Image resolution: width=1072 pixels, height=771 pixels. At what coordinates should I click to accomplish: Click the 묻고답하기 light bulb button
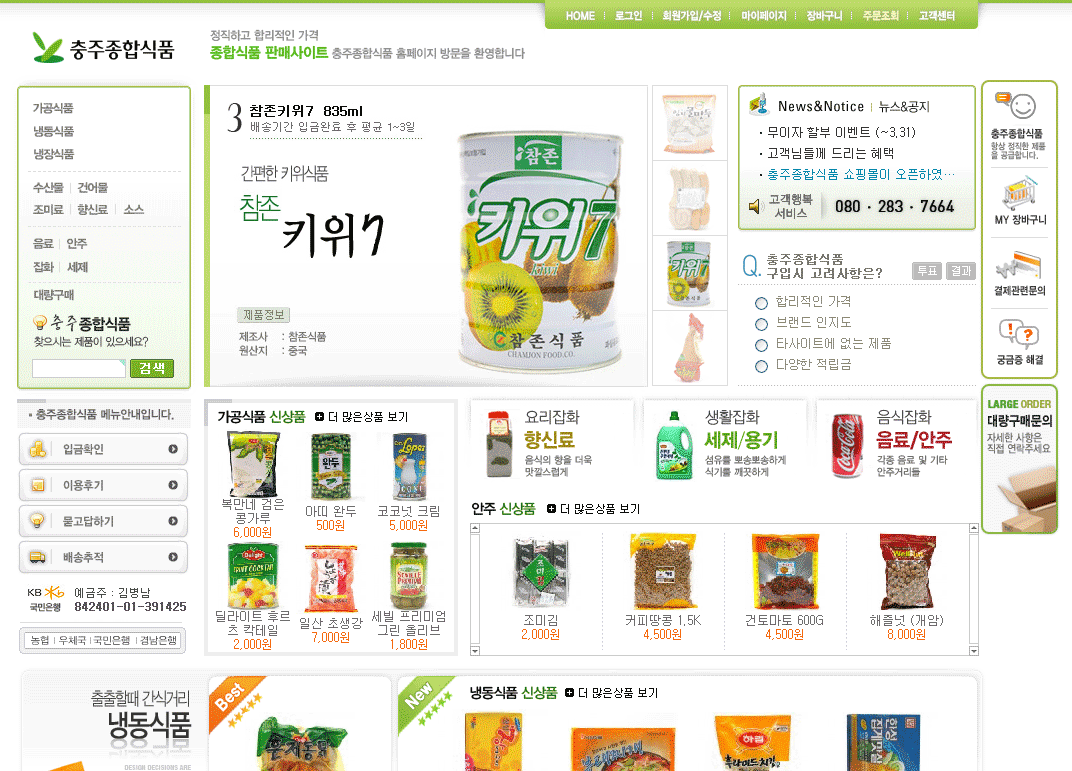pyautogui.click(x=103, y=521)
